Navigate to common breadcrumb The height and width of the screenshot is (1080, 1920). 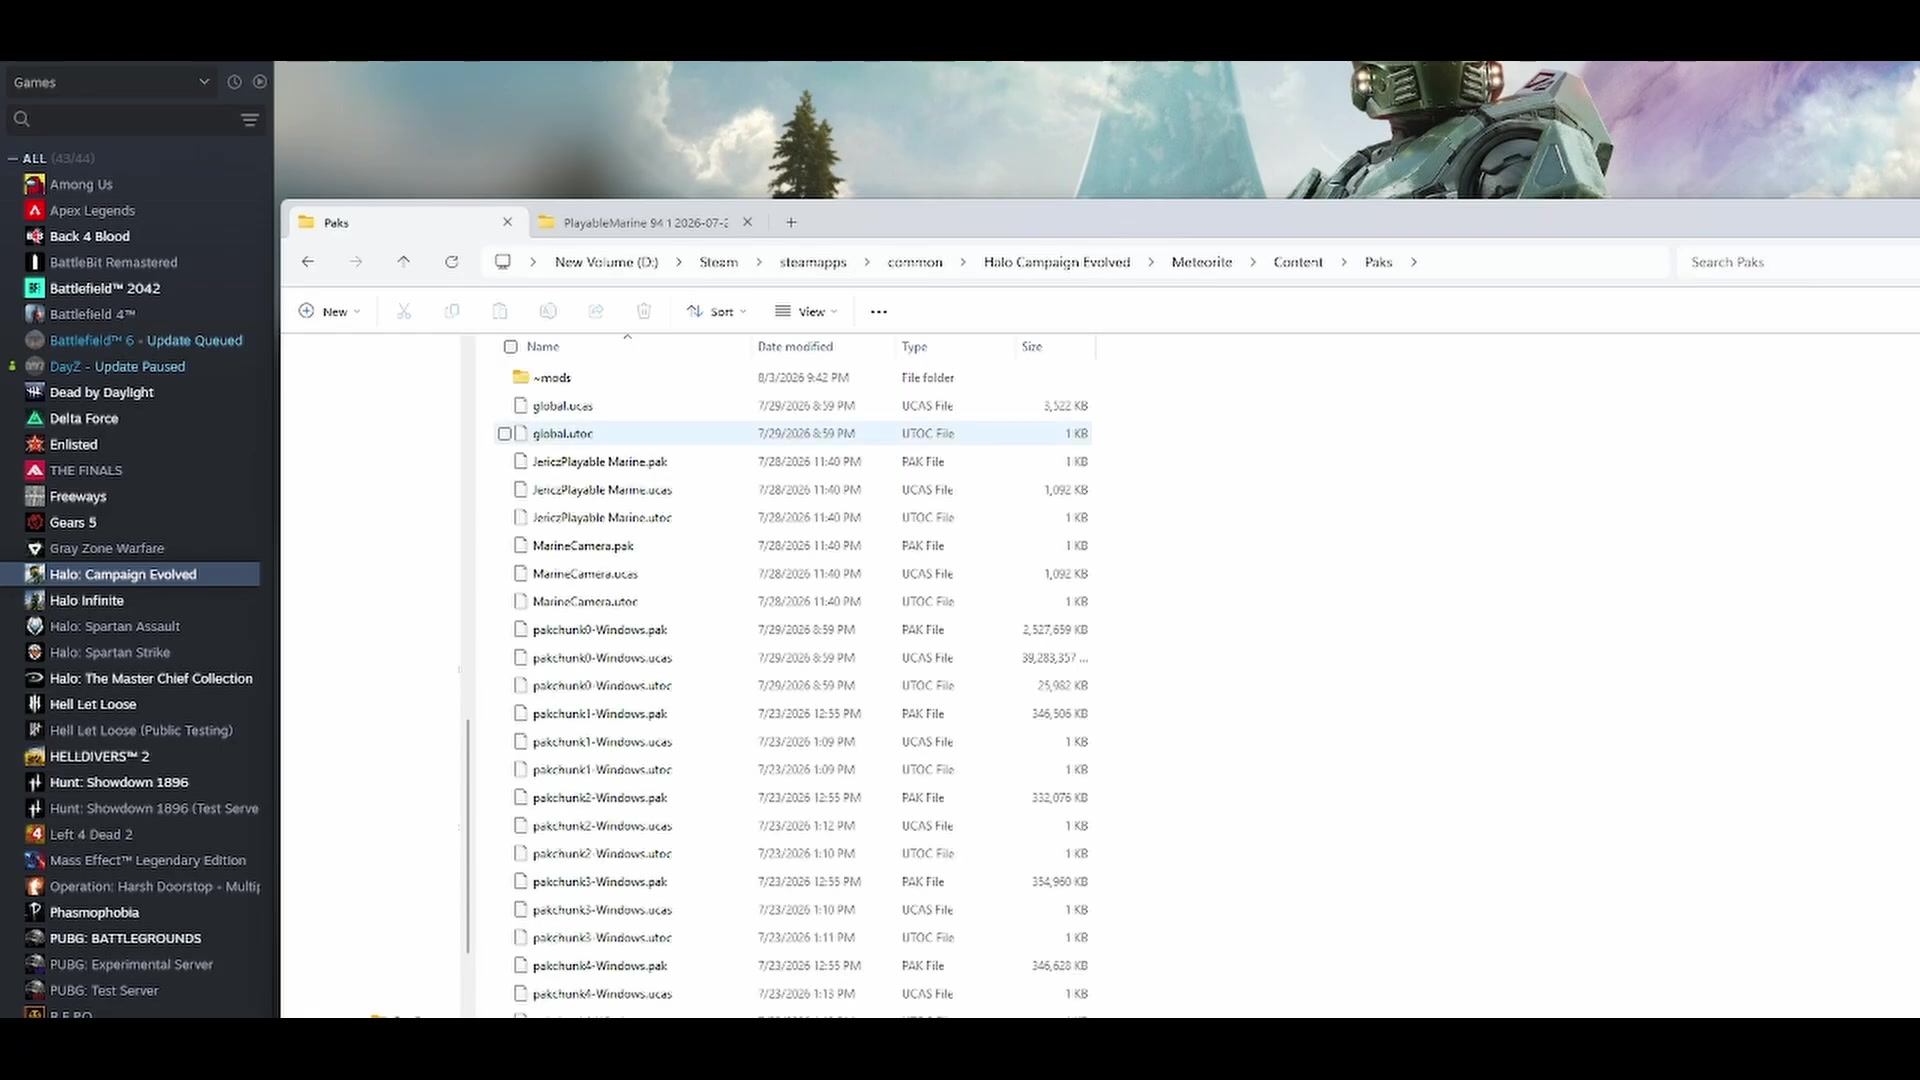(915, 262)
